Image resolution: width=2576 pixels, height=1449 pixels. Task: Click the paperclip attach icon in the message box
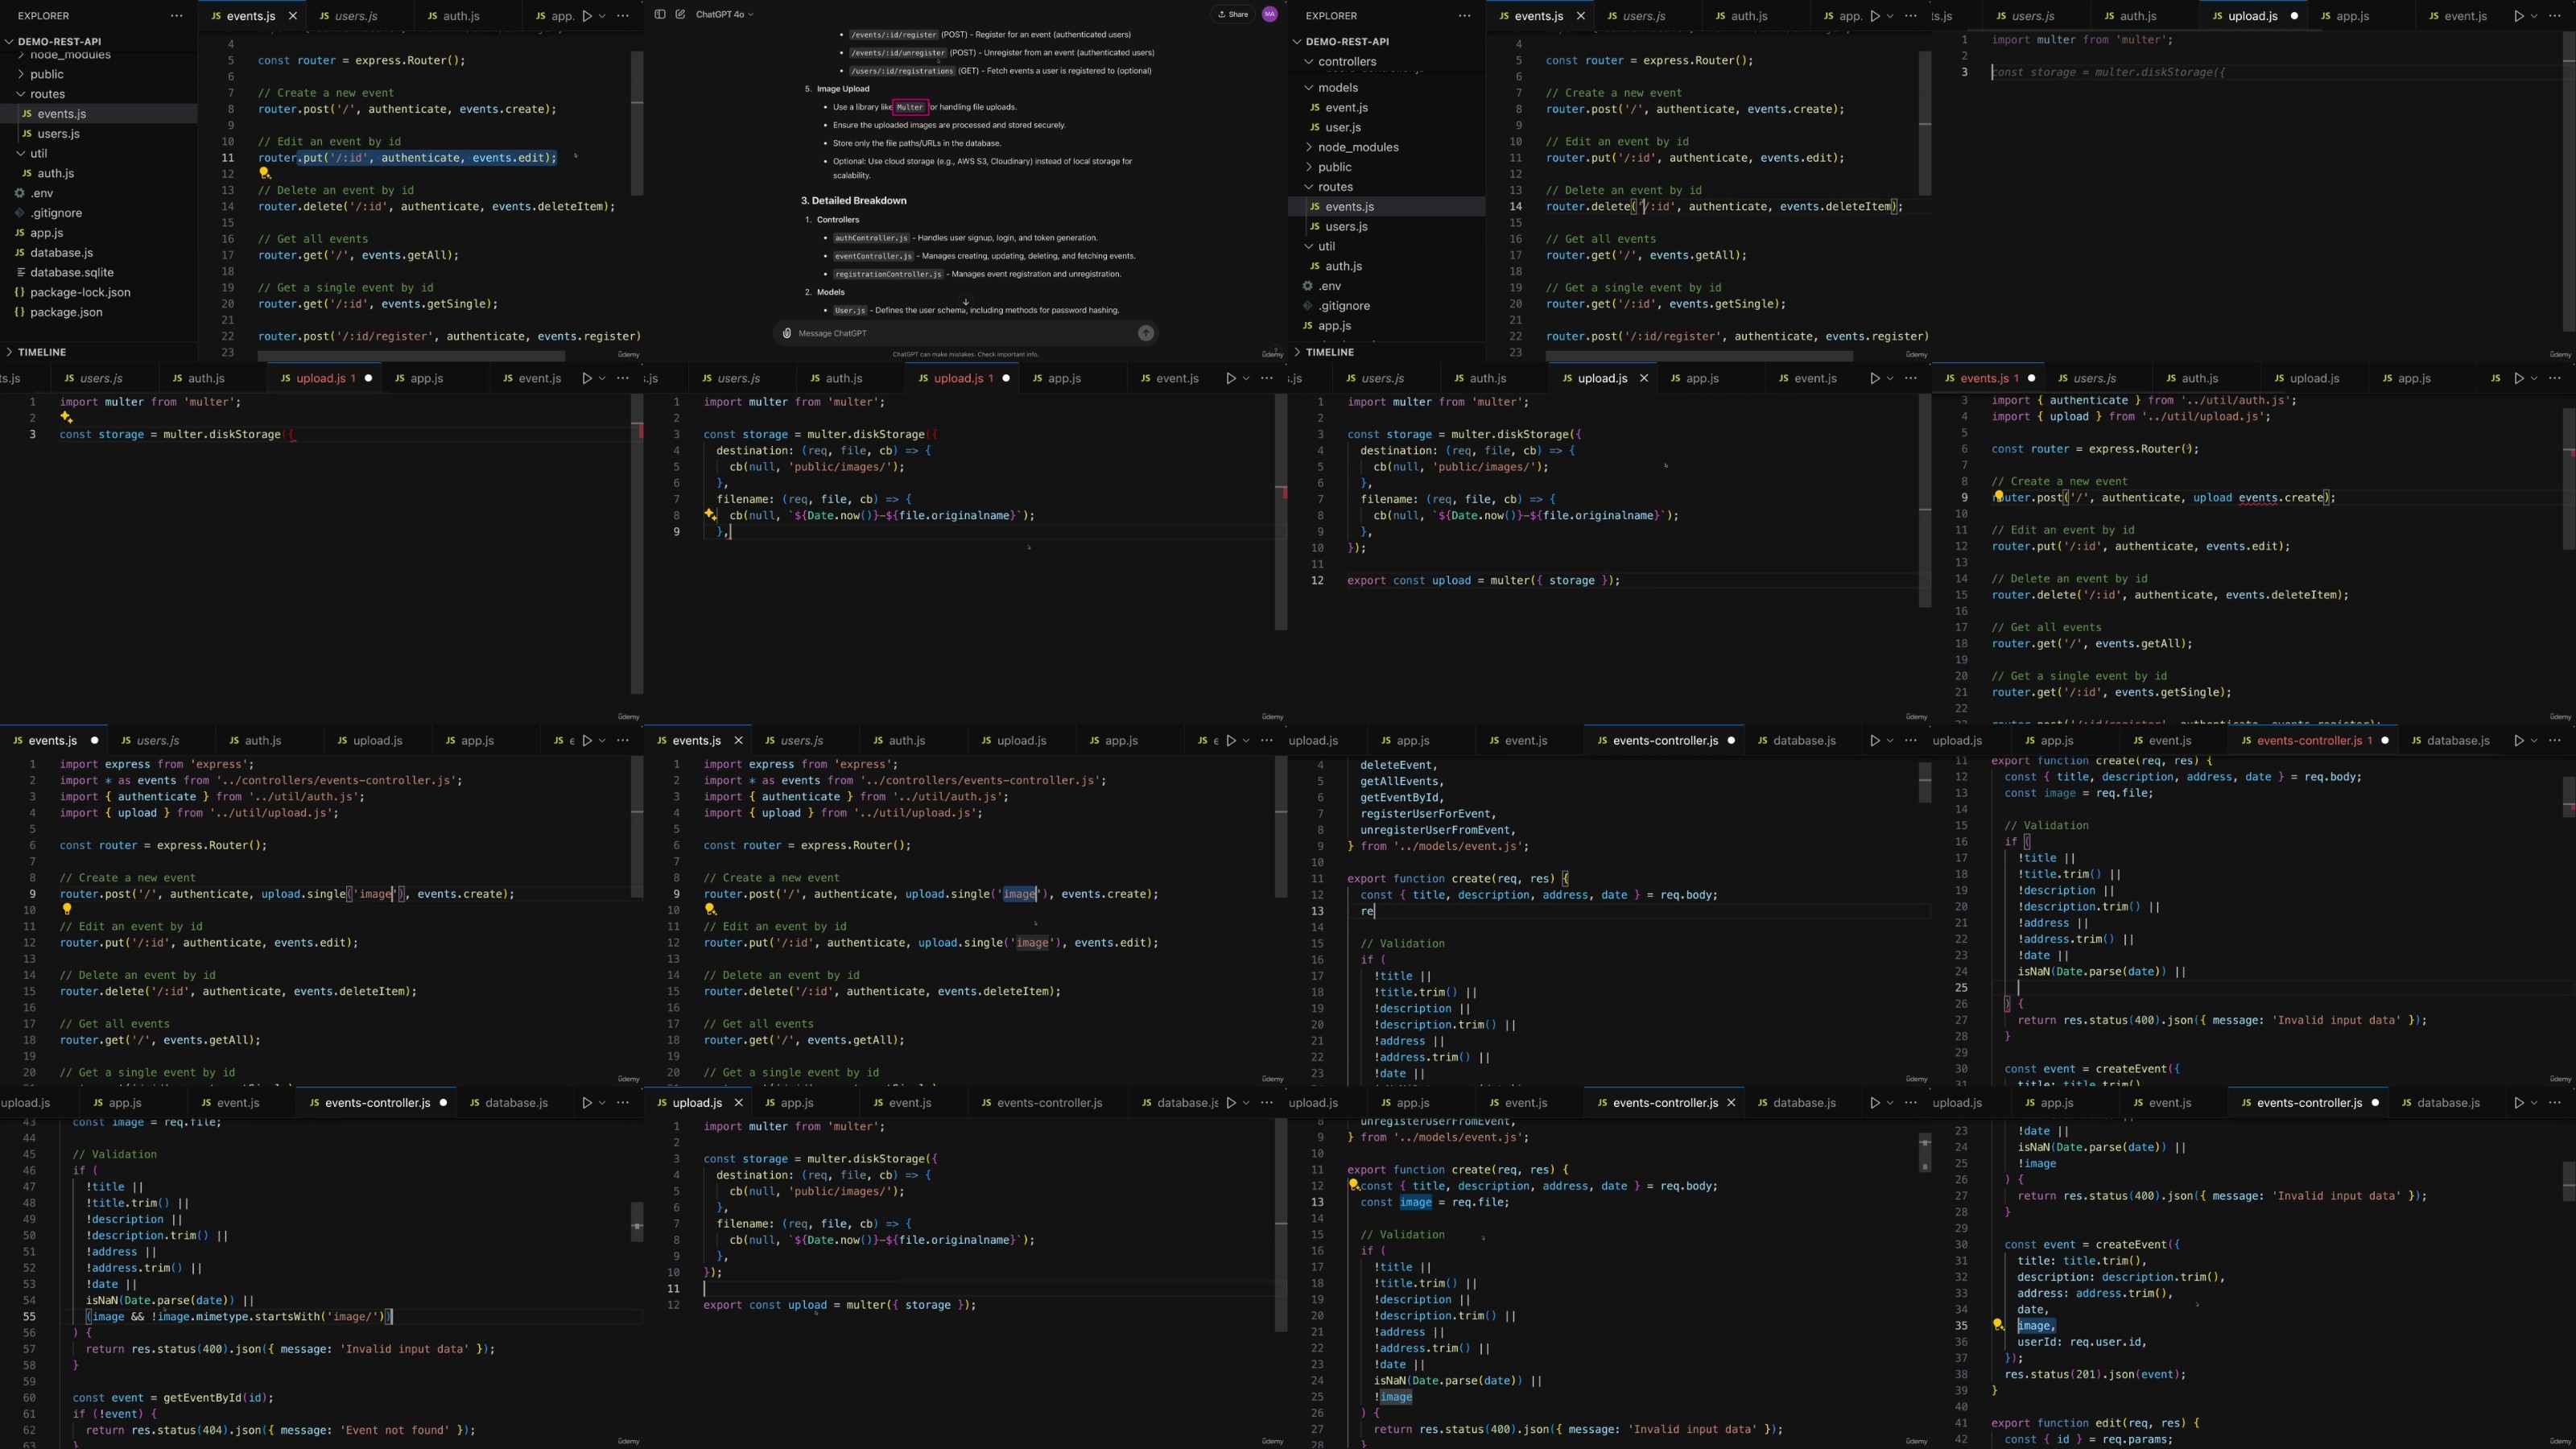(x=787, y=333)
